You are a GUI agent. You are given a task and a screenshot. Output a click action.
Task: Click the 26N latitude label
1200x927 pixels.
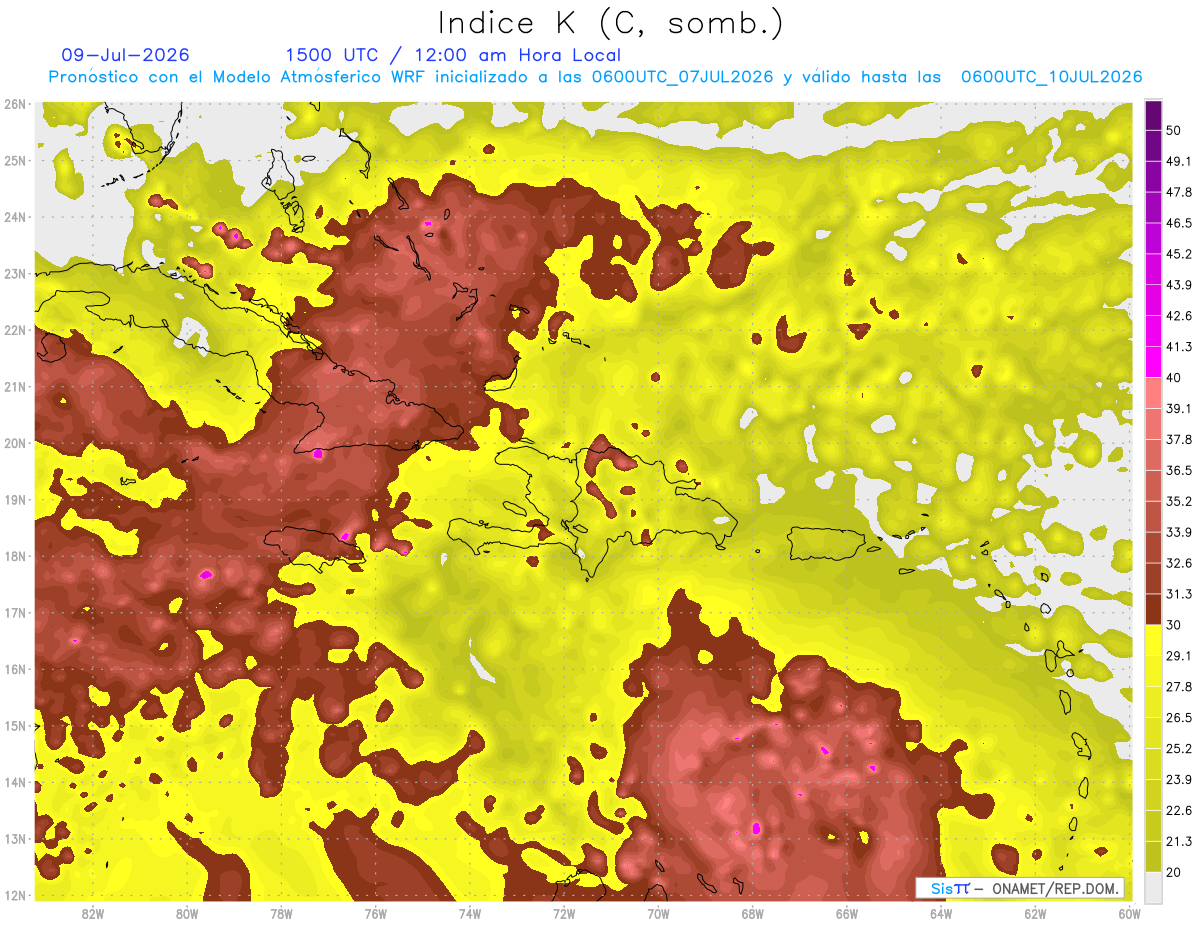click(14, 104)
